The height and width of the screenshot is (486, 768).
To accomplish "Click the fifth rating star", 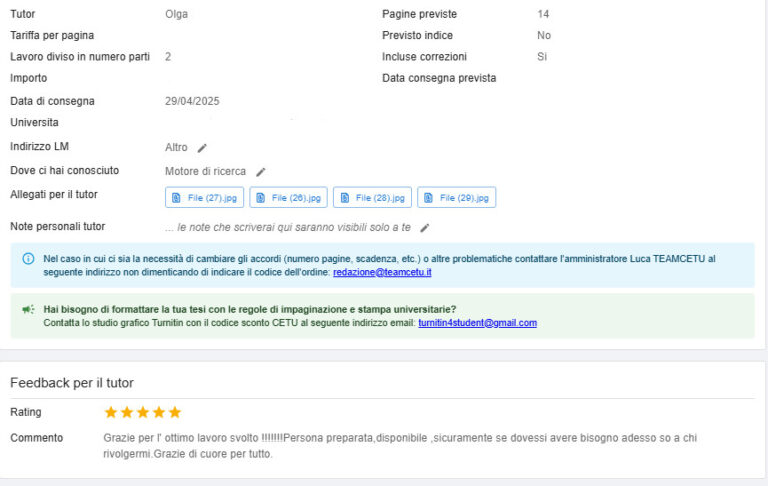I will 175,412.
